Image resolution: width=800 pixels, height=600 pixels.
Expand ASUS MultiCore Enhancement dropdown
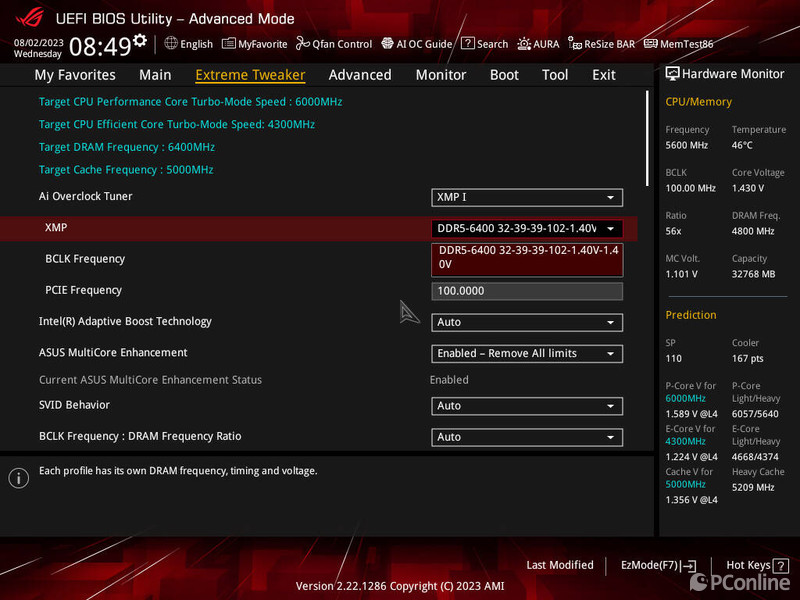click(x=527, y=354)
